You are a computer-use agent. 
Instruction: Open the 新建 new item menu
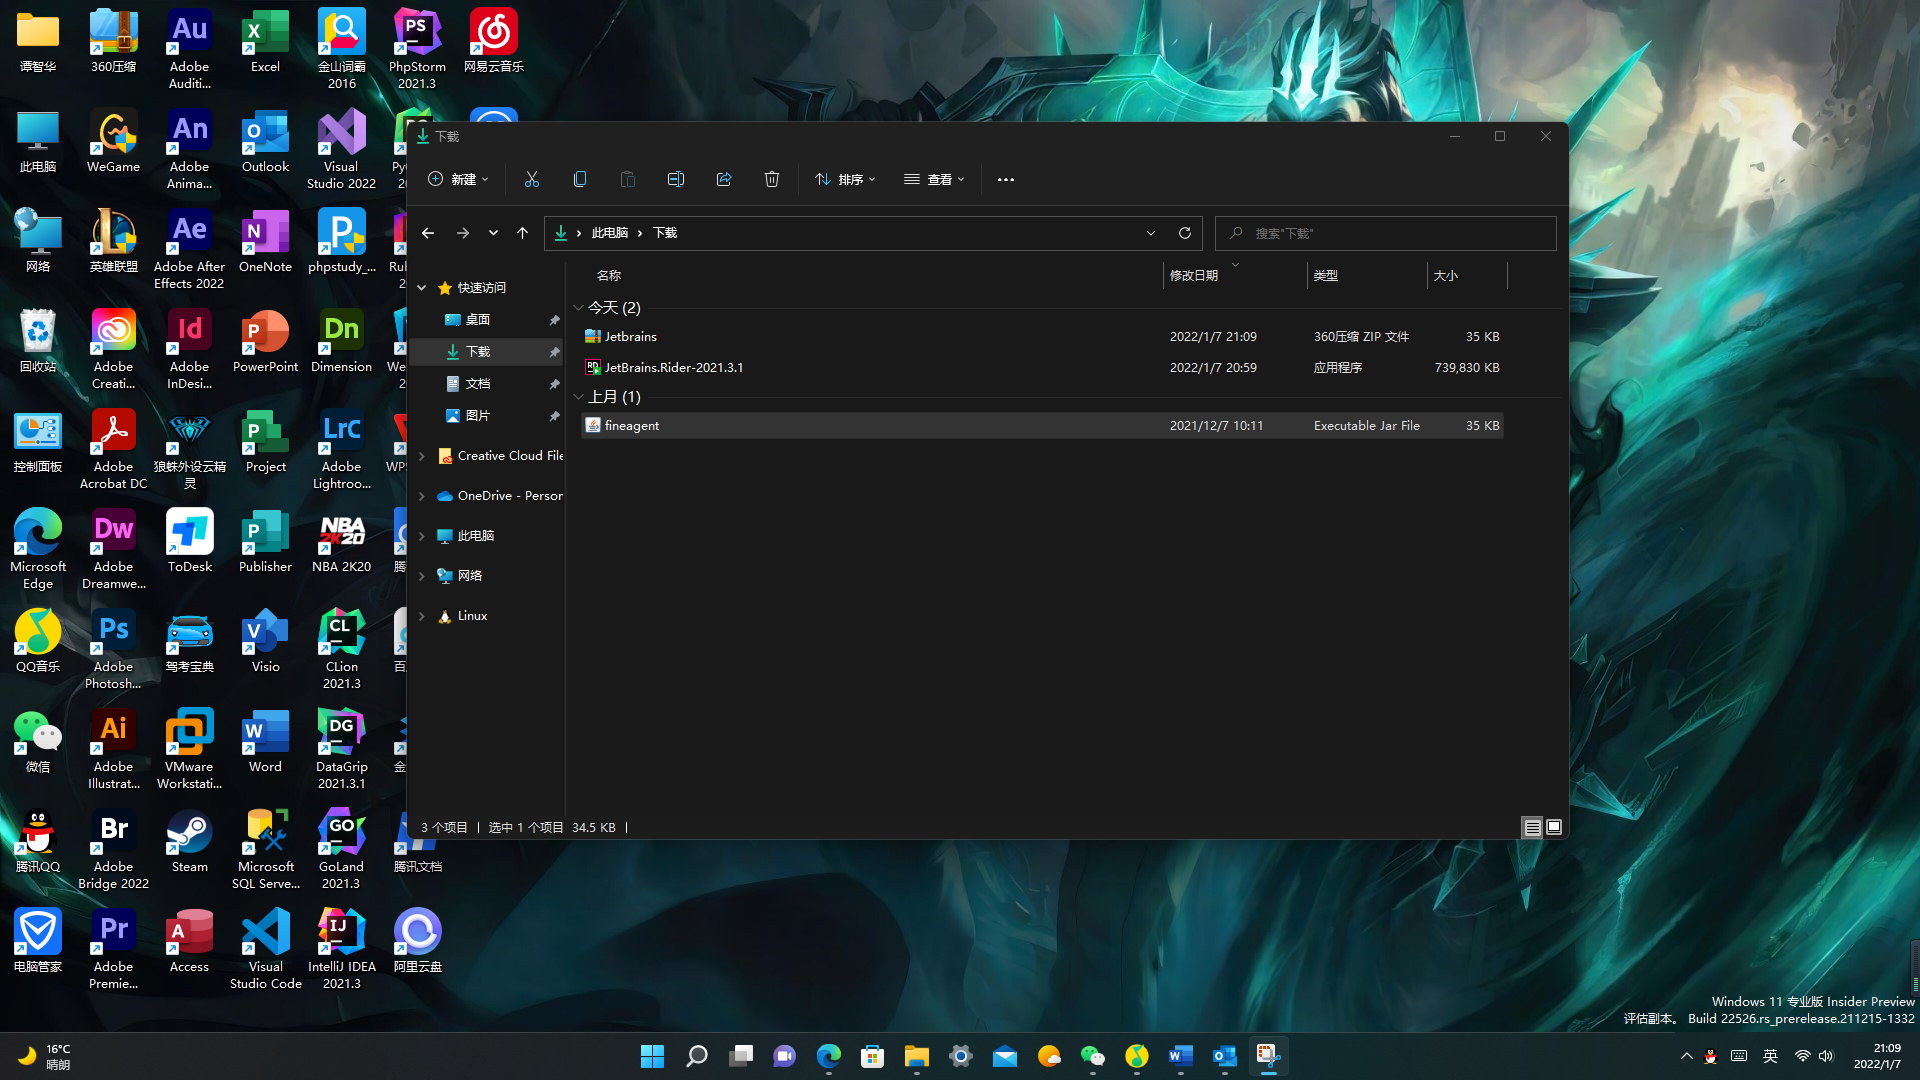tap(458, 179)
